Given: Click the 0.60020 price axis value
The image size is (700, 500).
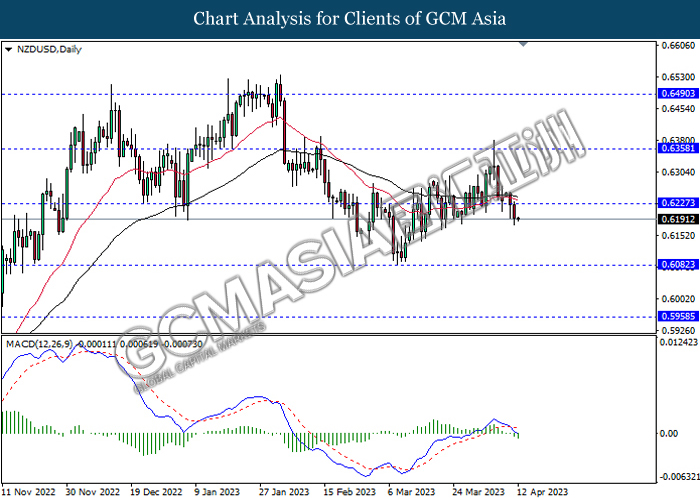Looking at the screenshot, I should point(678,299).
